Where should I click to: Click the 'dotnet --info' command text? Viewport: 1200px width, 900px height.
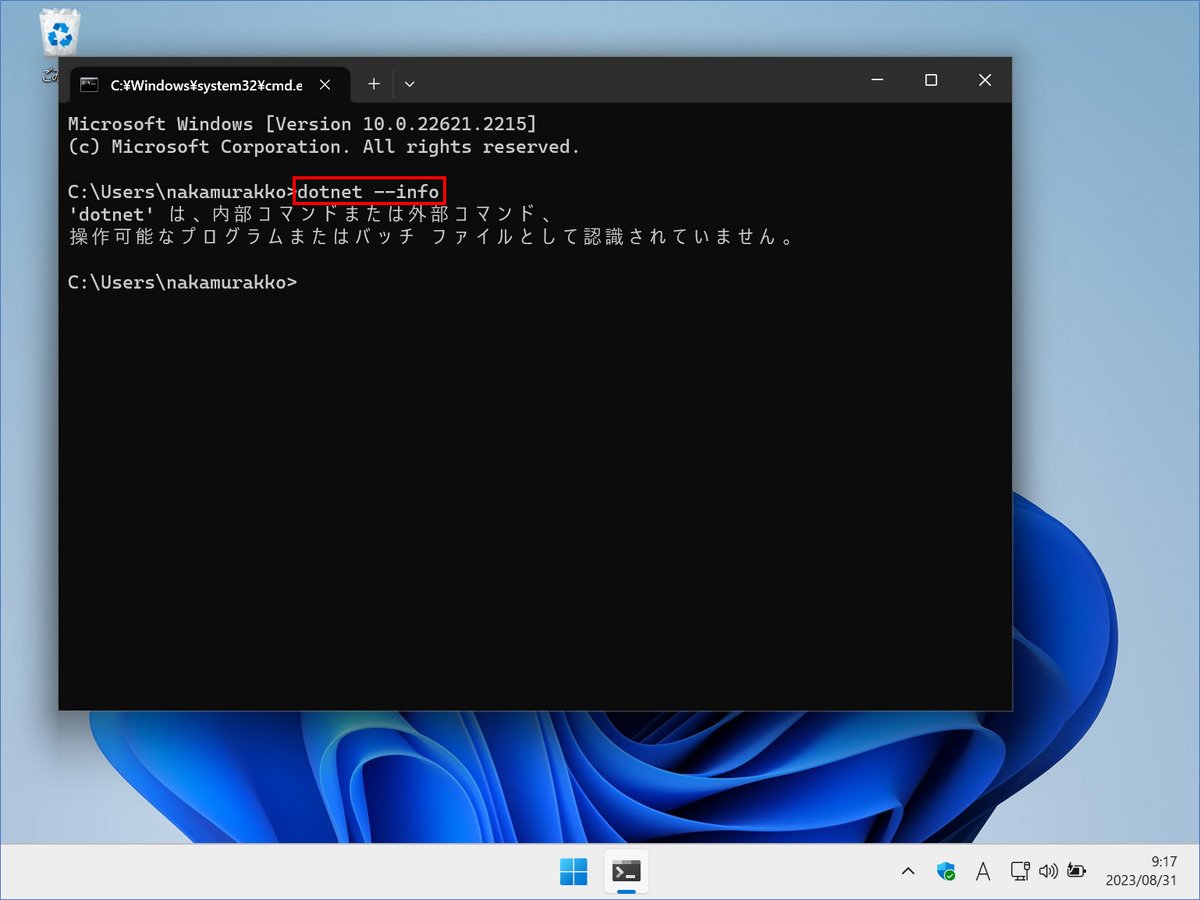[368, 191]
